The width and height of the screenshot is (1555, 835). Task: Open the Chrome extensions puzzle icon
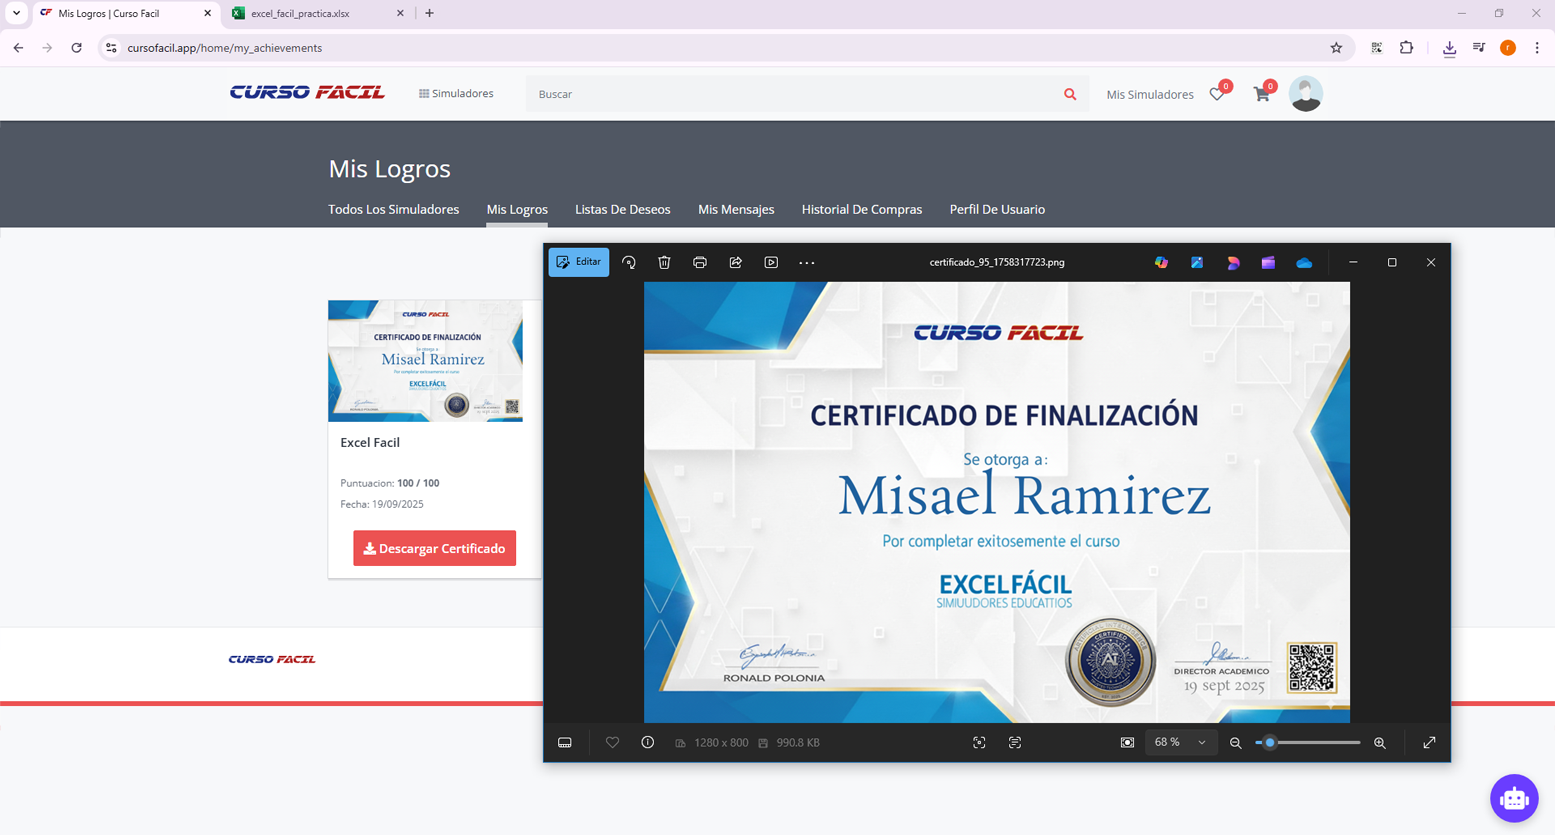[1406, 48]
